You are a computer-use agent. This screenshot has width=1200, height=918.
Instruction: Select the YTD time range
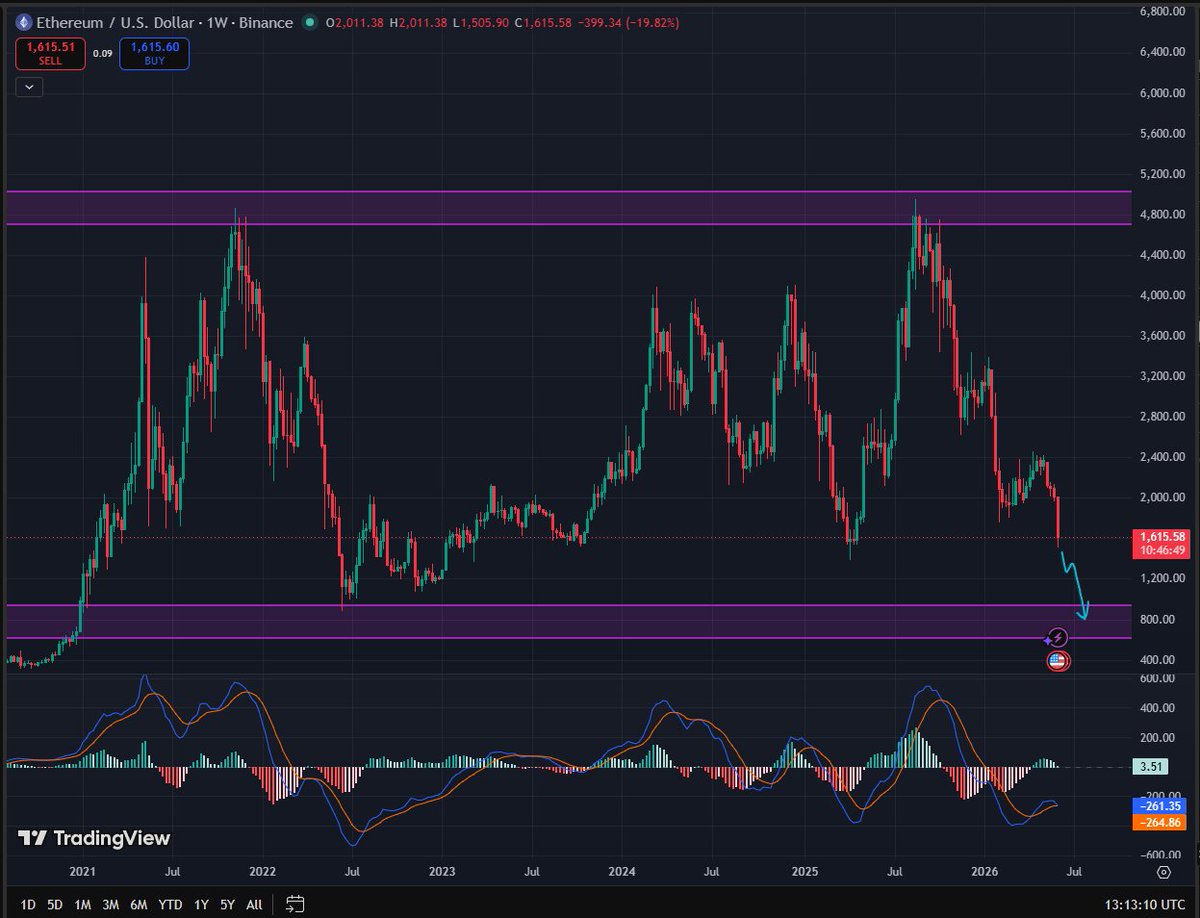click(170, 904)
